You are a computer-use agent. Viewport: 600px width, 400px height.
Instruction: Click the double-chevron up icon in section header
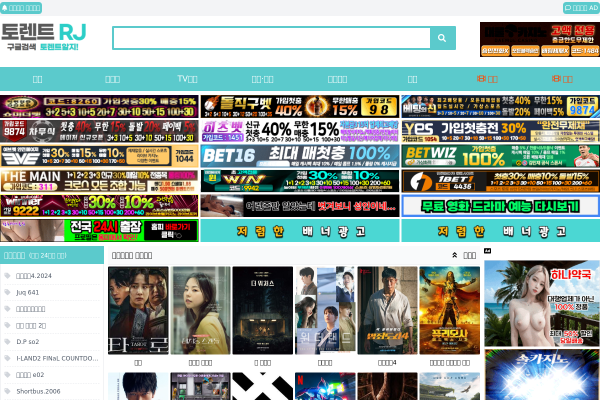[455, 255]
